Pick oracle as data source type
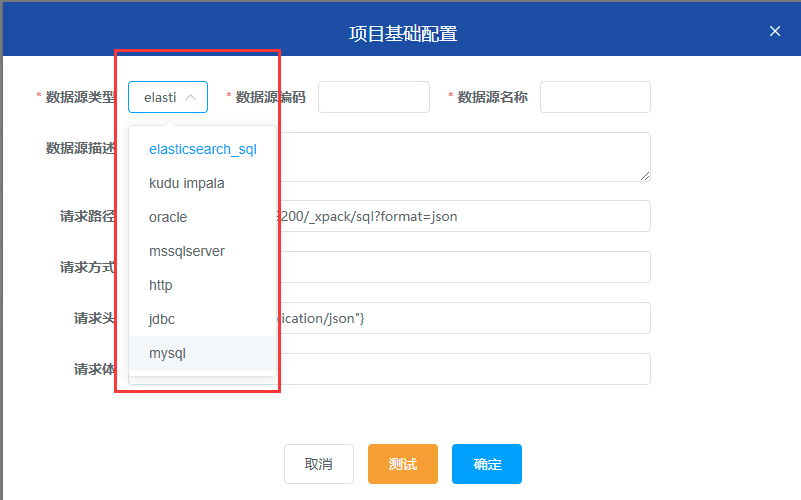Screen dimensions: 801x500 click(168, 217)
